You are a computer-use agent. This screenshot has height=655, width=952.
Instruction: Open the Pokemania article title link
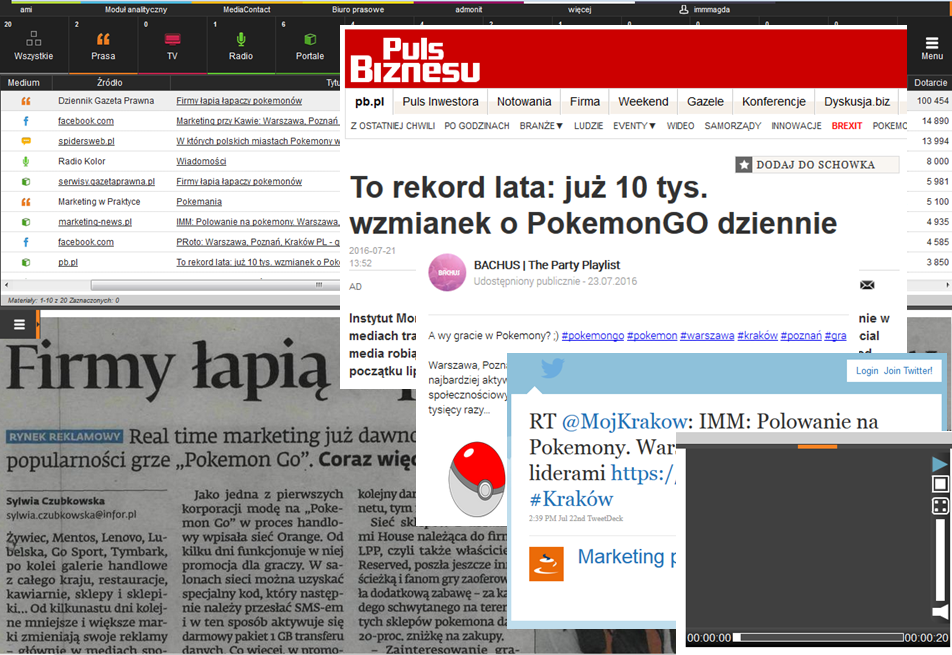[x=199, y=202]
